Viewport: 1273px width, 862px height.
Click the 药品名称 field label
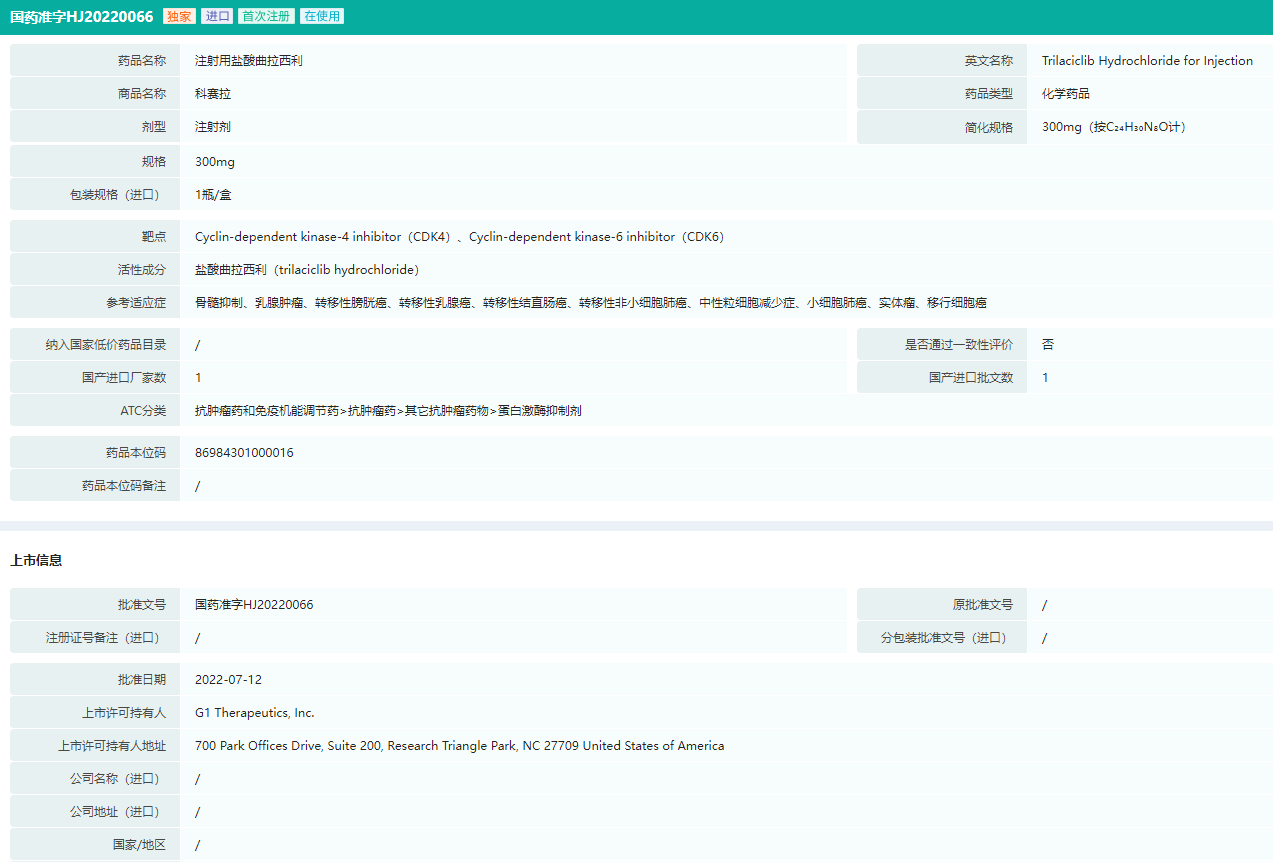pyautogui.click(x=142, y=61)
